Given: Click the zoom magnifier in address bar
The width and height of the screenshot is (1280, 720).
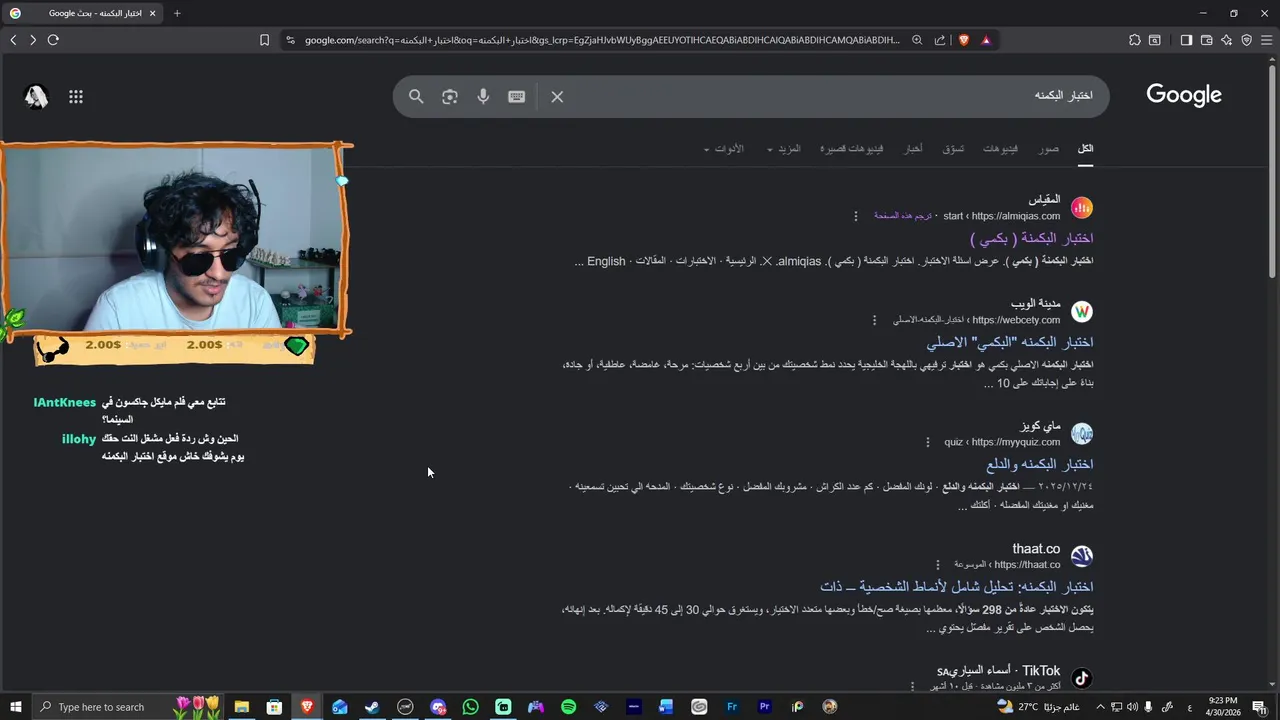Looking at the screenshot, I should point(917,40).
